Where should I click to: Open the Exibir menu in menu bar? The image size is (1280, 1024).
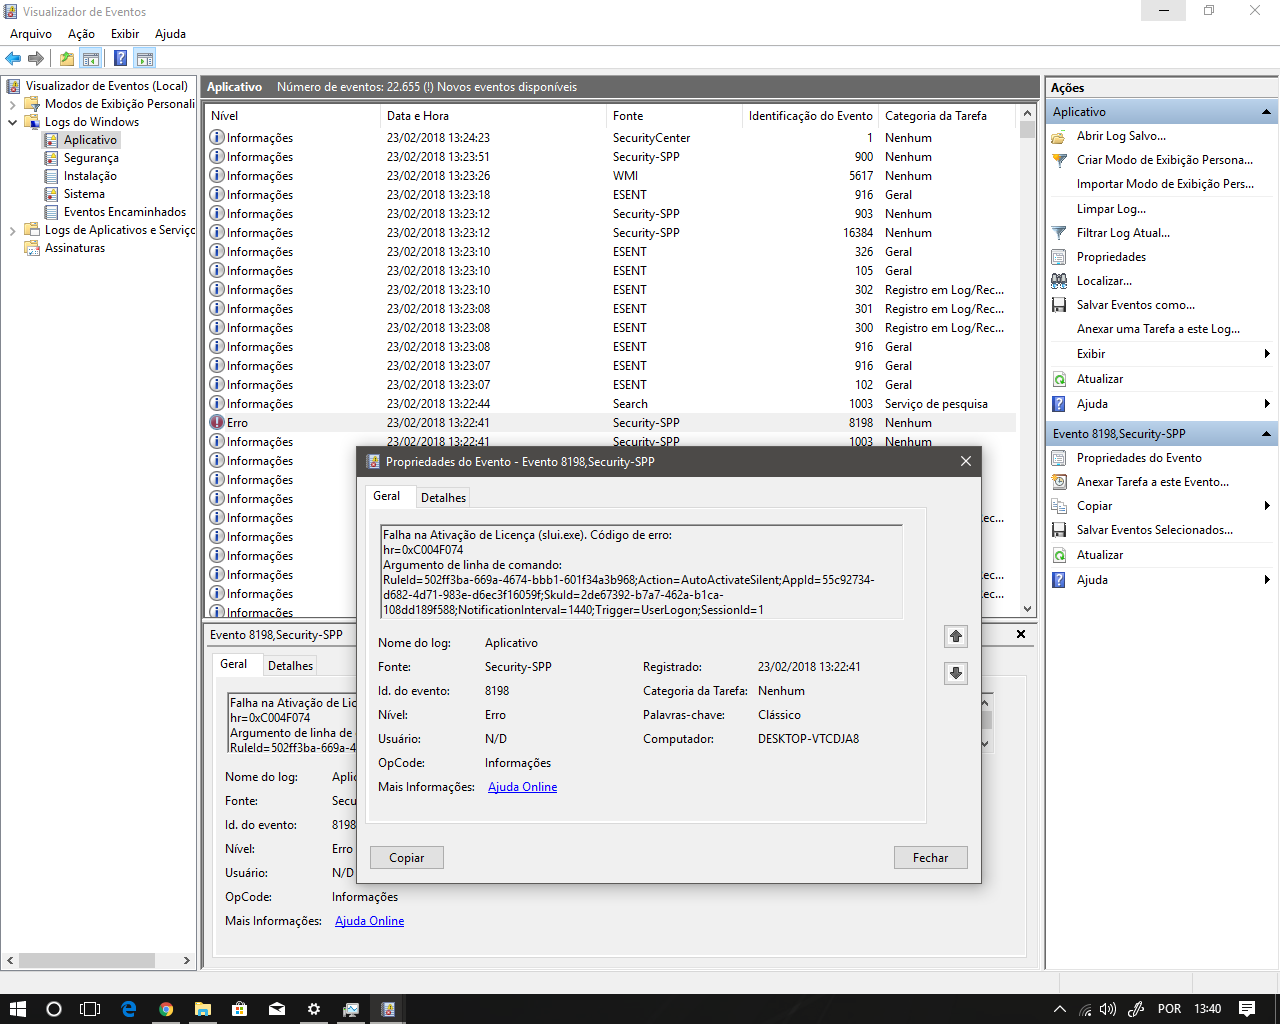125,34
